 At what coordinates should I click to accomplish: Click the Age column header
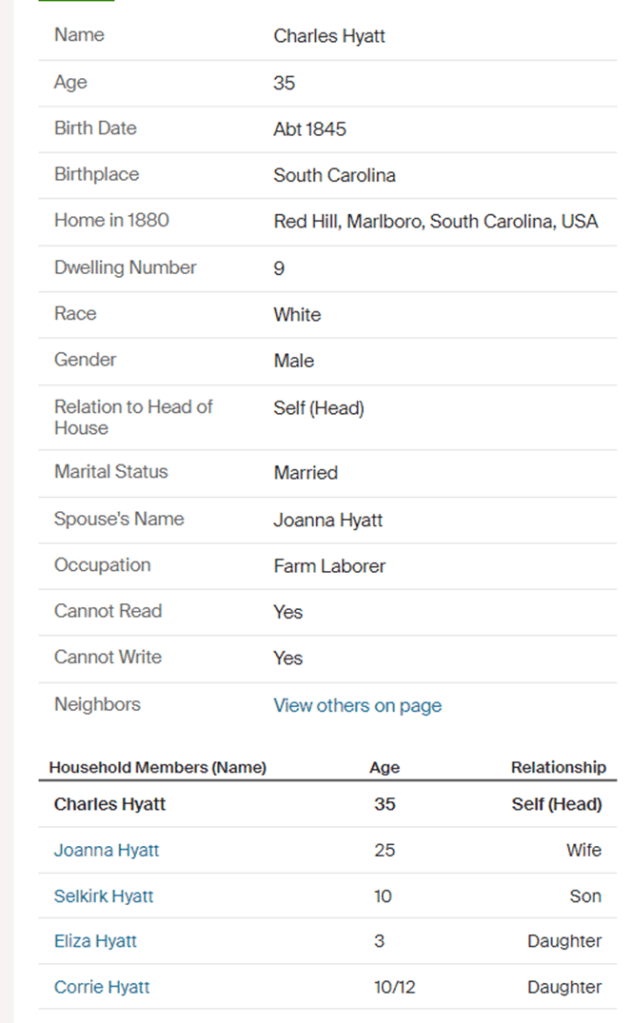(384, 767)
